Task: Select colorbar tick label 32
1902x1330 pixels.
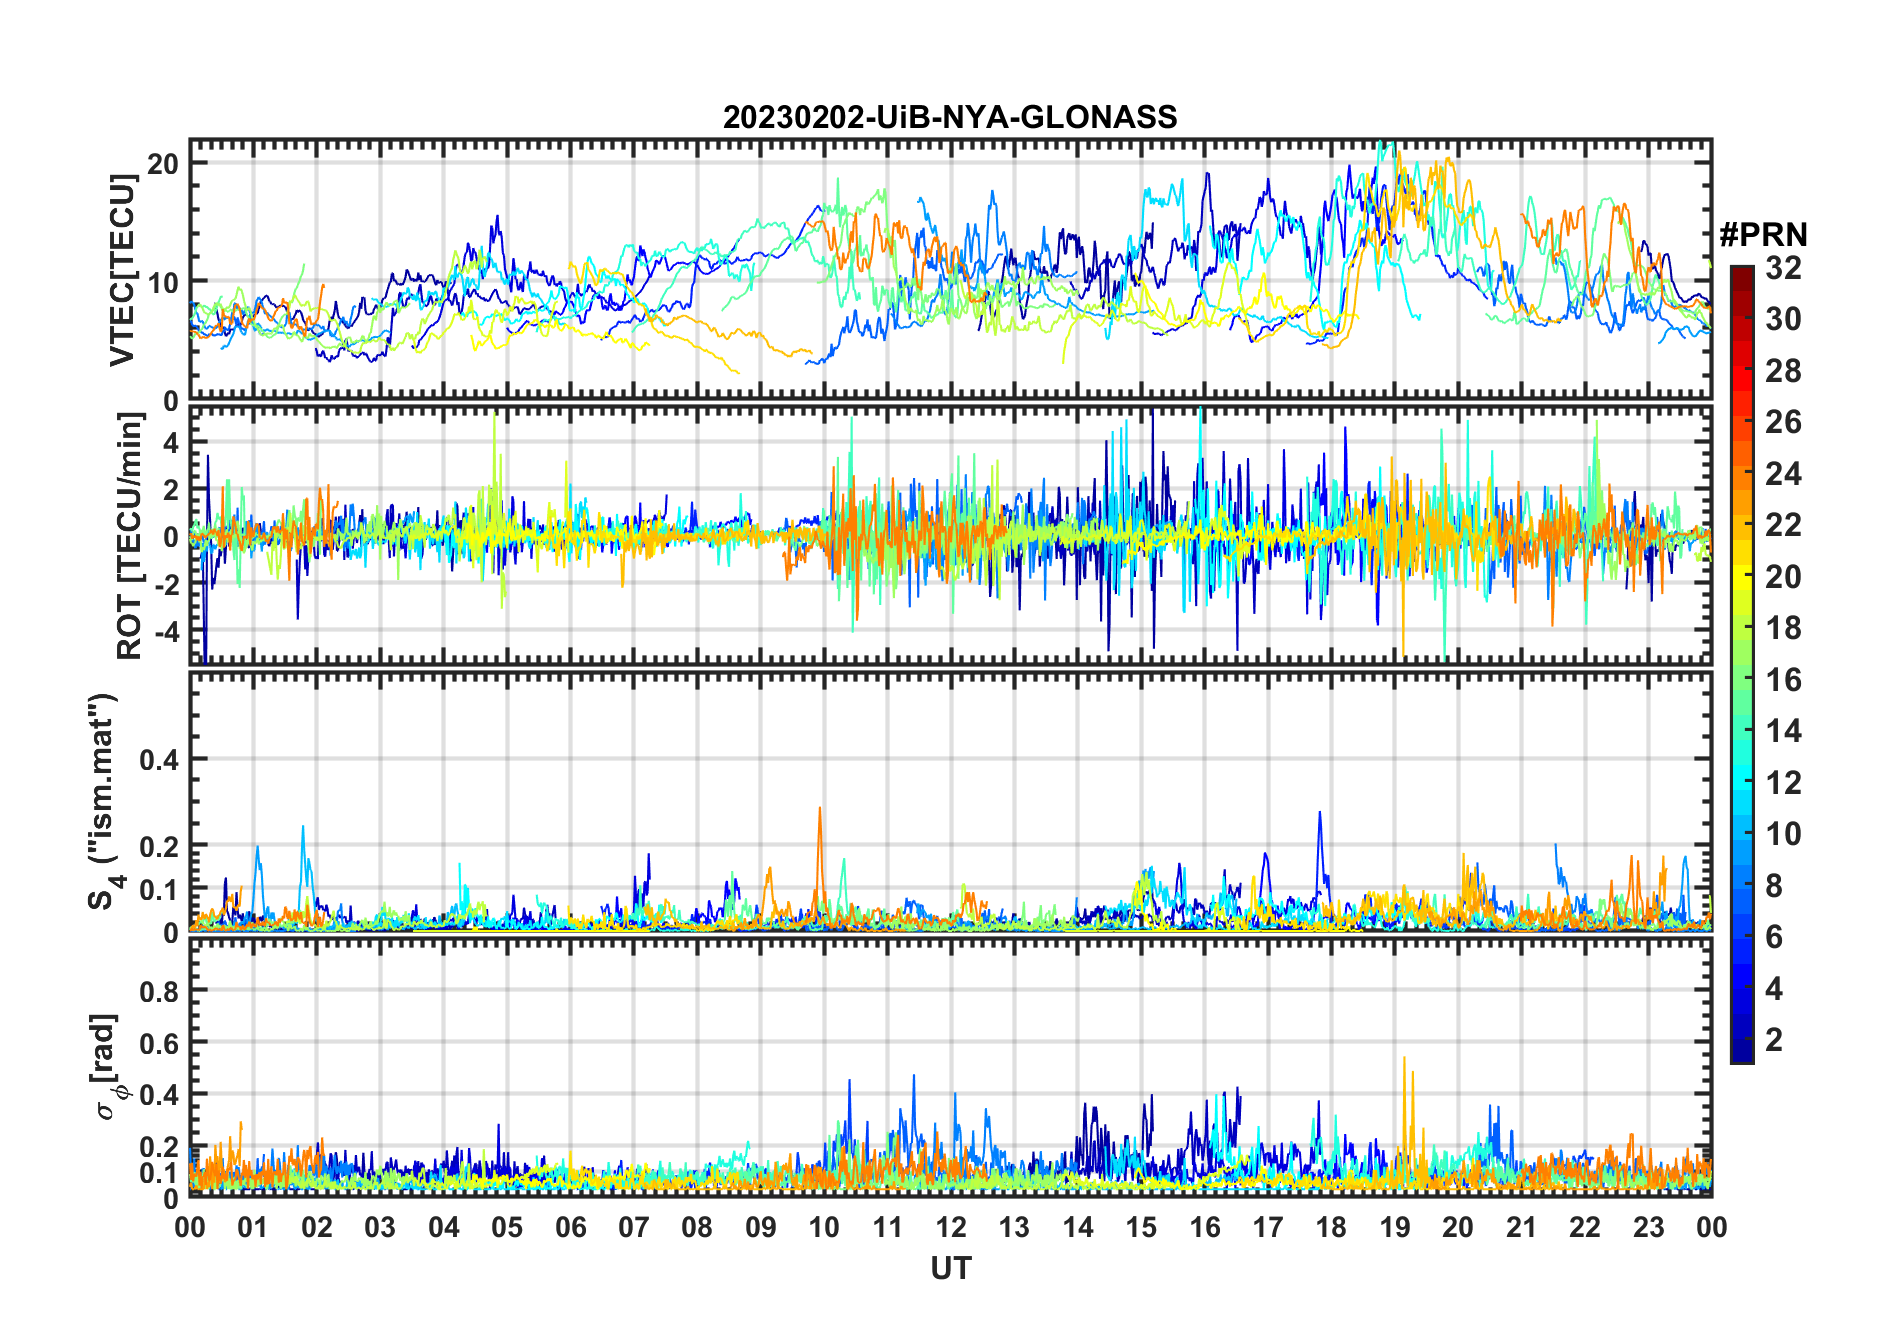Action: [1783, 268]
